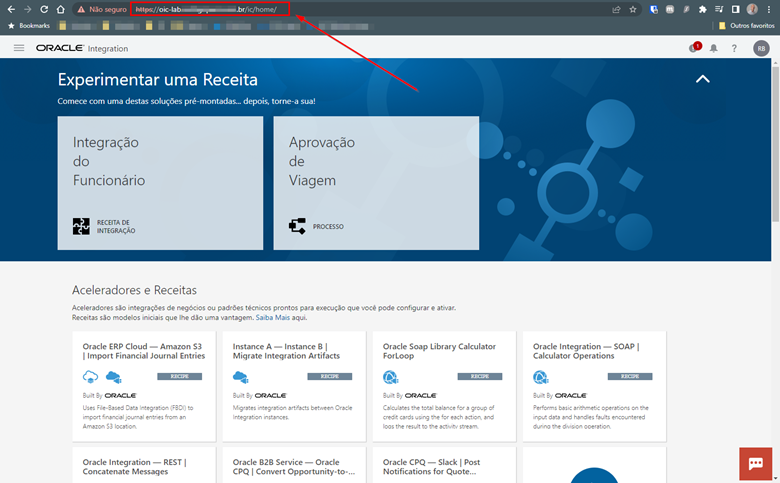Open the Aprovação de Viagem process card
This screenshot has width=780, height=483.
pos(376,183)
